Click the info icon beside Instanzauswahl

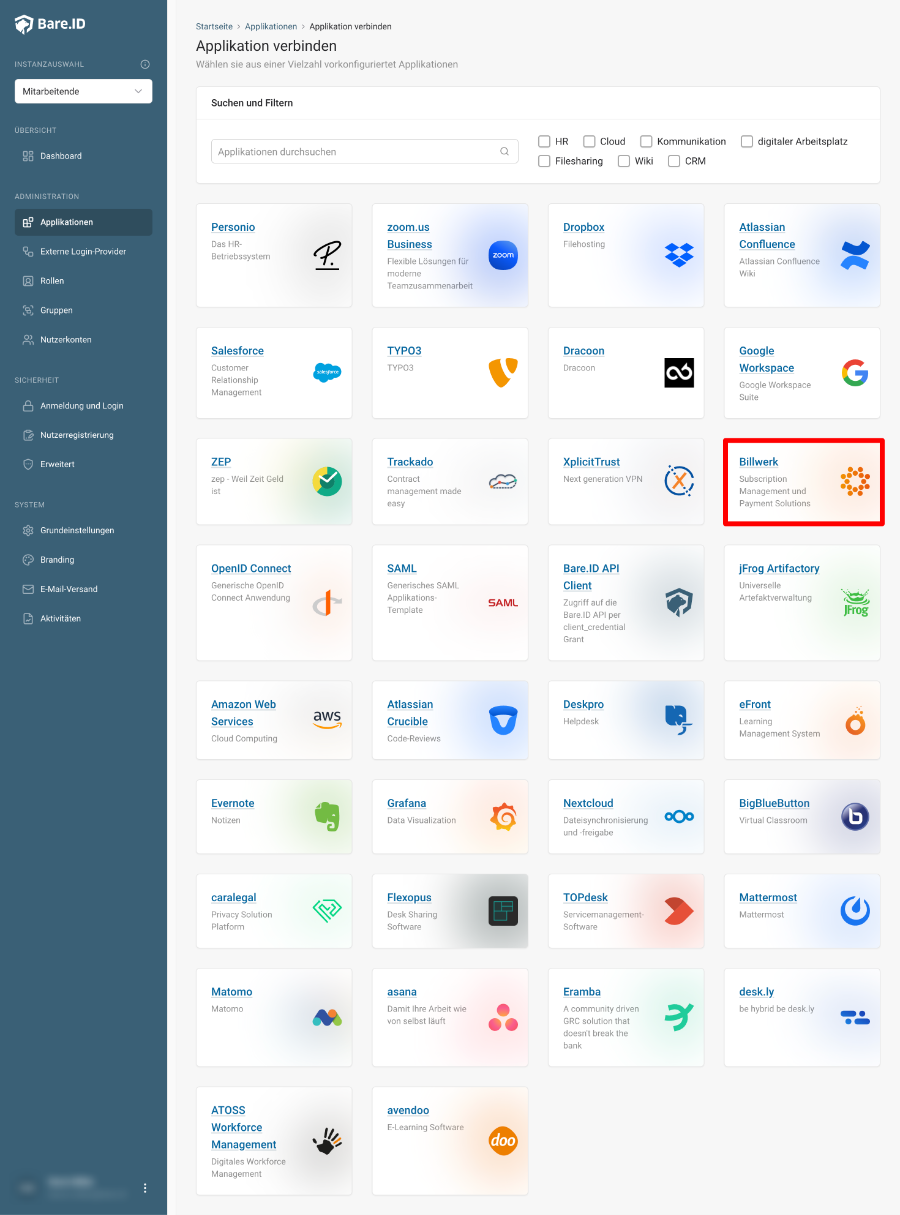(x=145, y=64)
